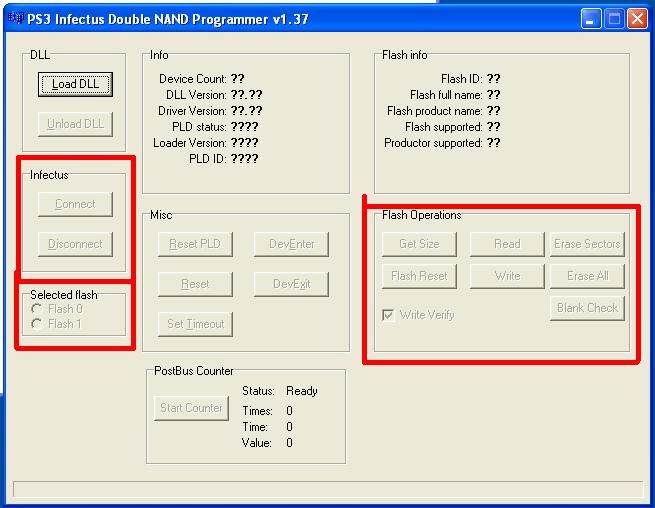Click the Blank Check button
The width and height of the screenshot is (655, 508).
coord(587,308)
